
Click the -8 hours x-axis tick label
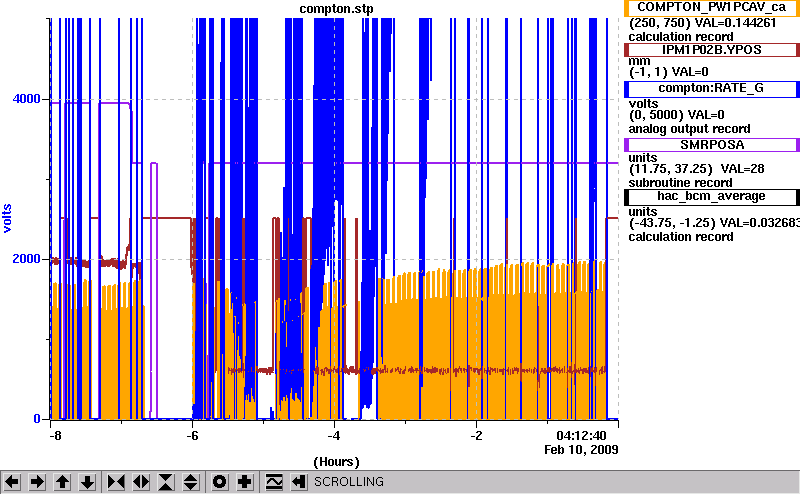click(x=55, y=436)
